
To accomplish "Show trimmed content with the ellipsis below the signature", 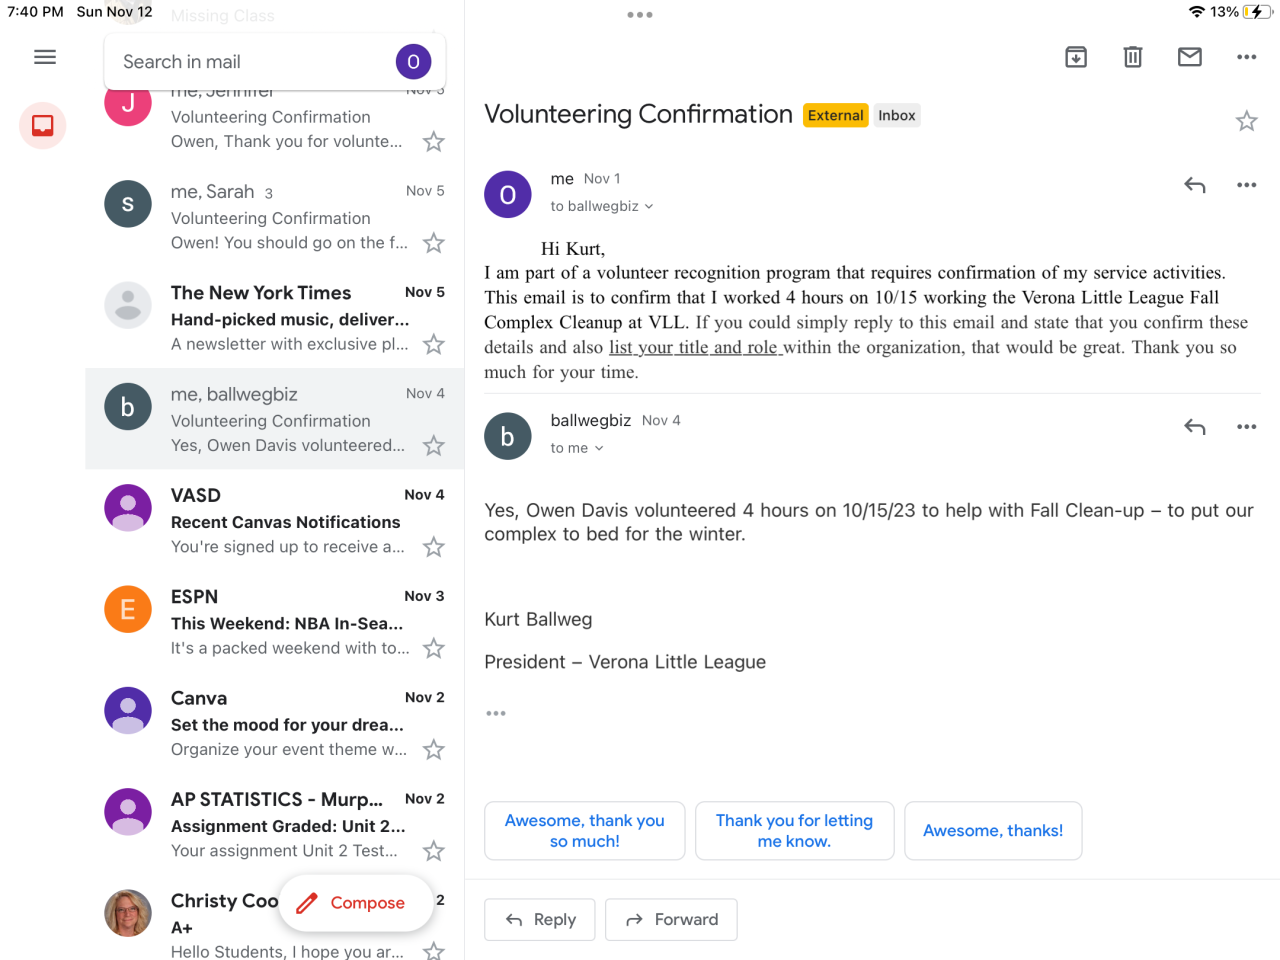I will click(x=496, y=713).
